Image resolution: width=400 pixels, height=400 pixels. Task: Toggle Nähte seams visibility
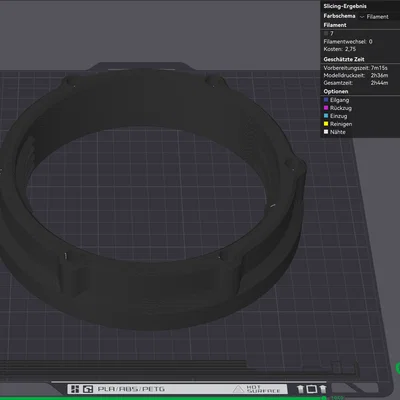[x=326, y=132]
